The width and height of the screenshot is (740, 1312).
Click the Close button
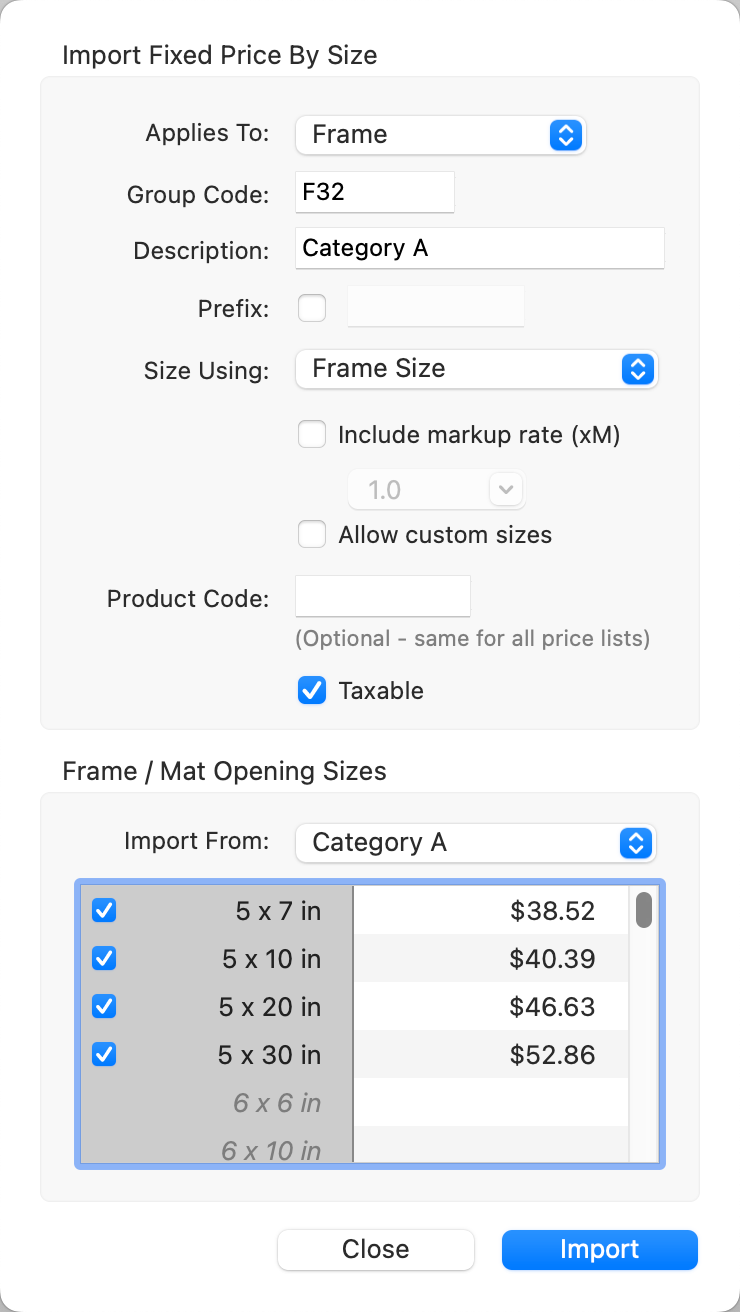point(375,1249)
